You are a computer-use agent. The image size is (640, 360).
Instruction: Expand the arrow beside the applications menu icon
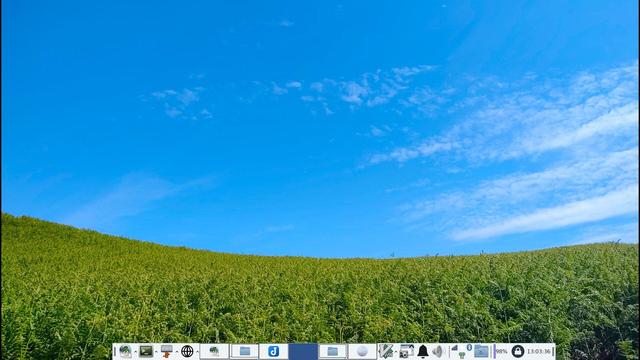135,352
